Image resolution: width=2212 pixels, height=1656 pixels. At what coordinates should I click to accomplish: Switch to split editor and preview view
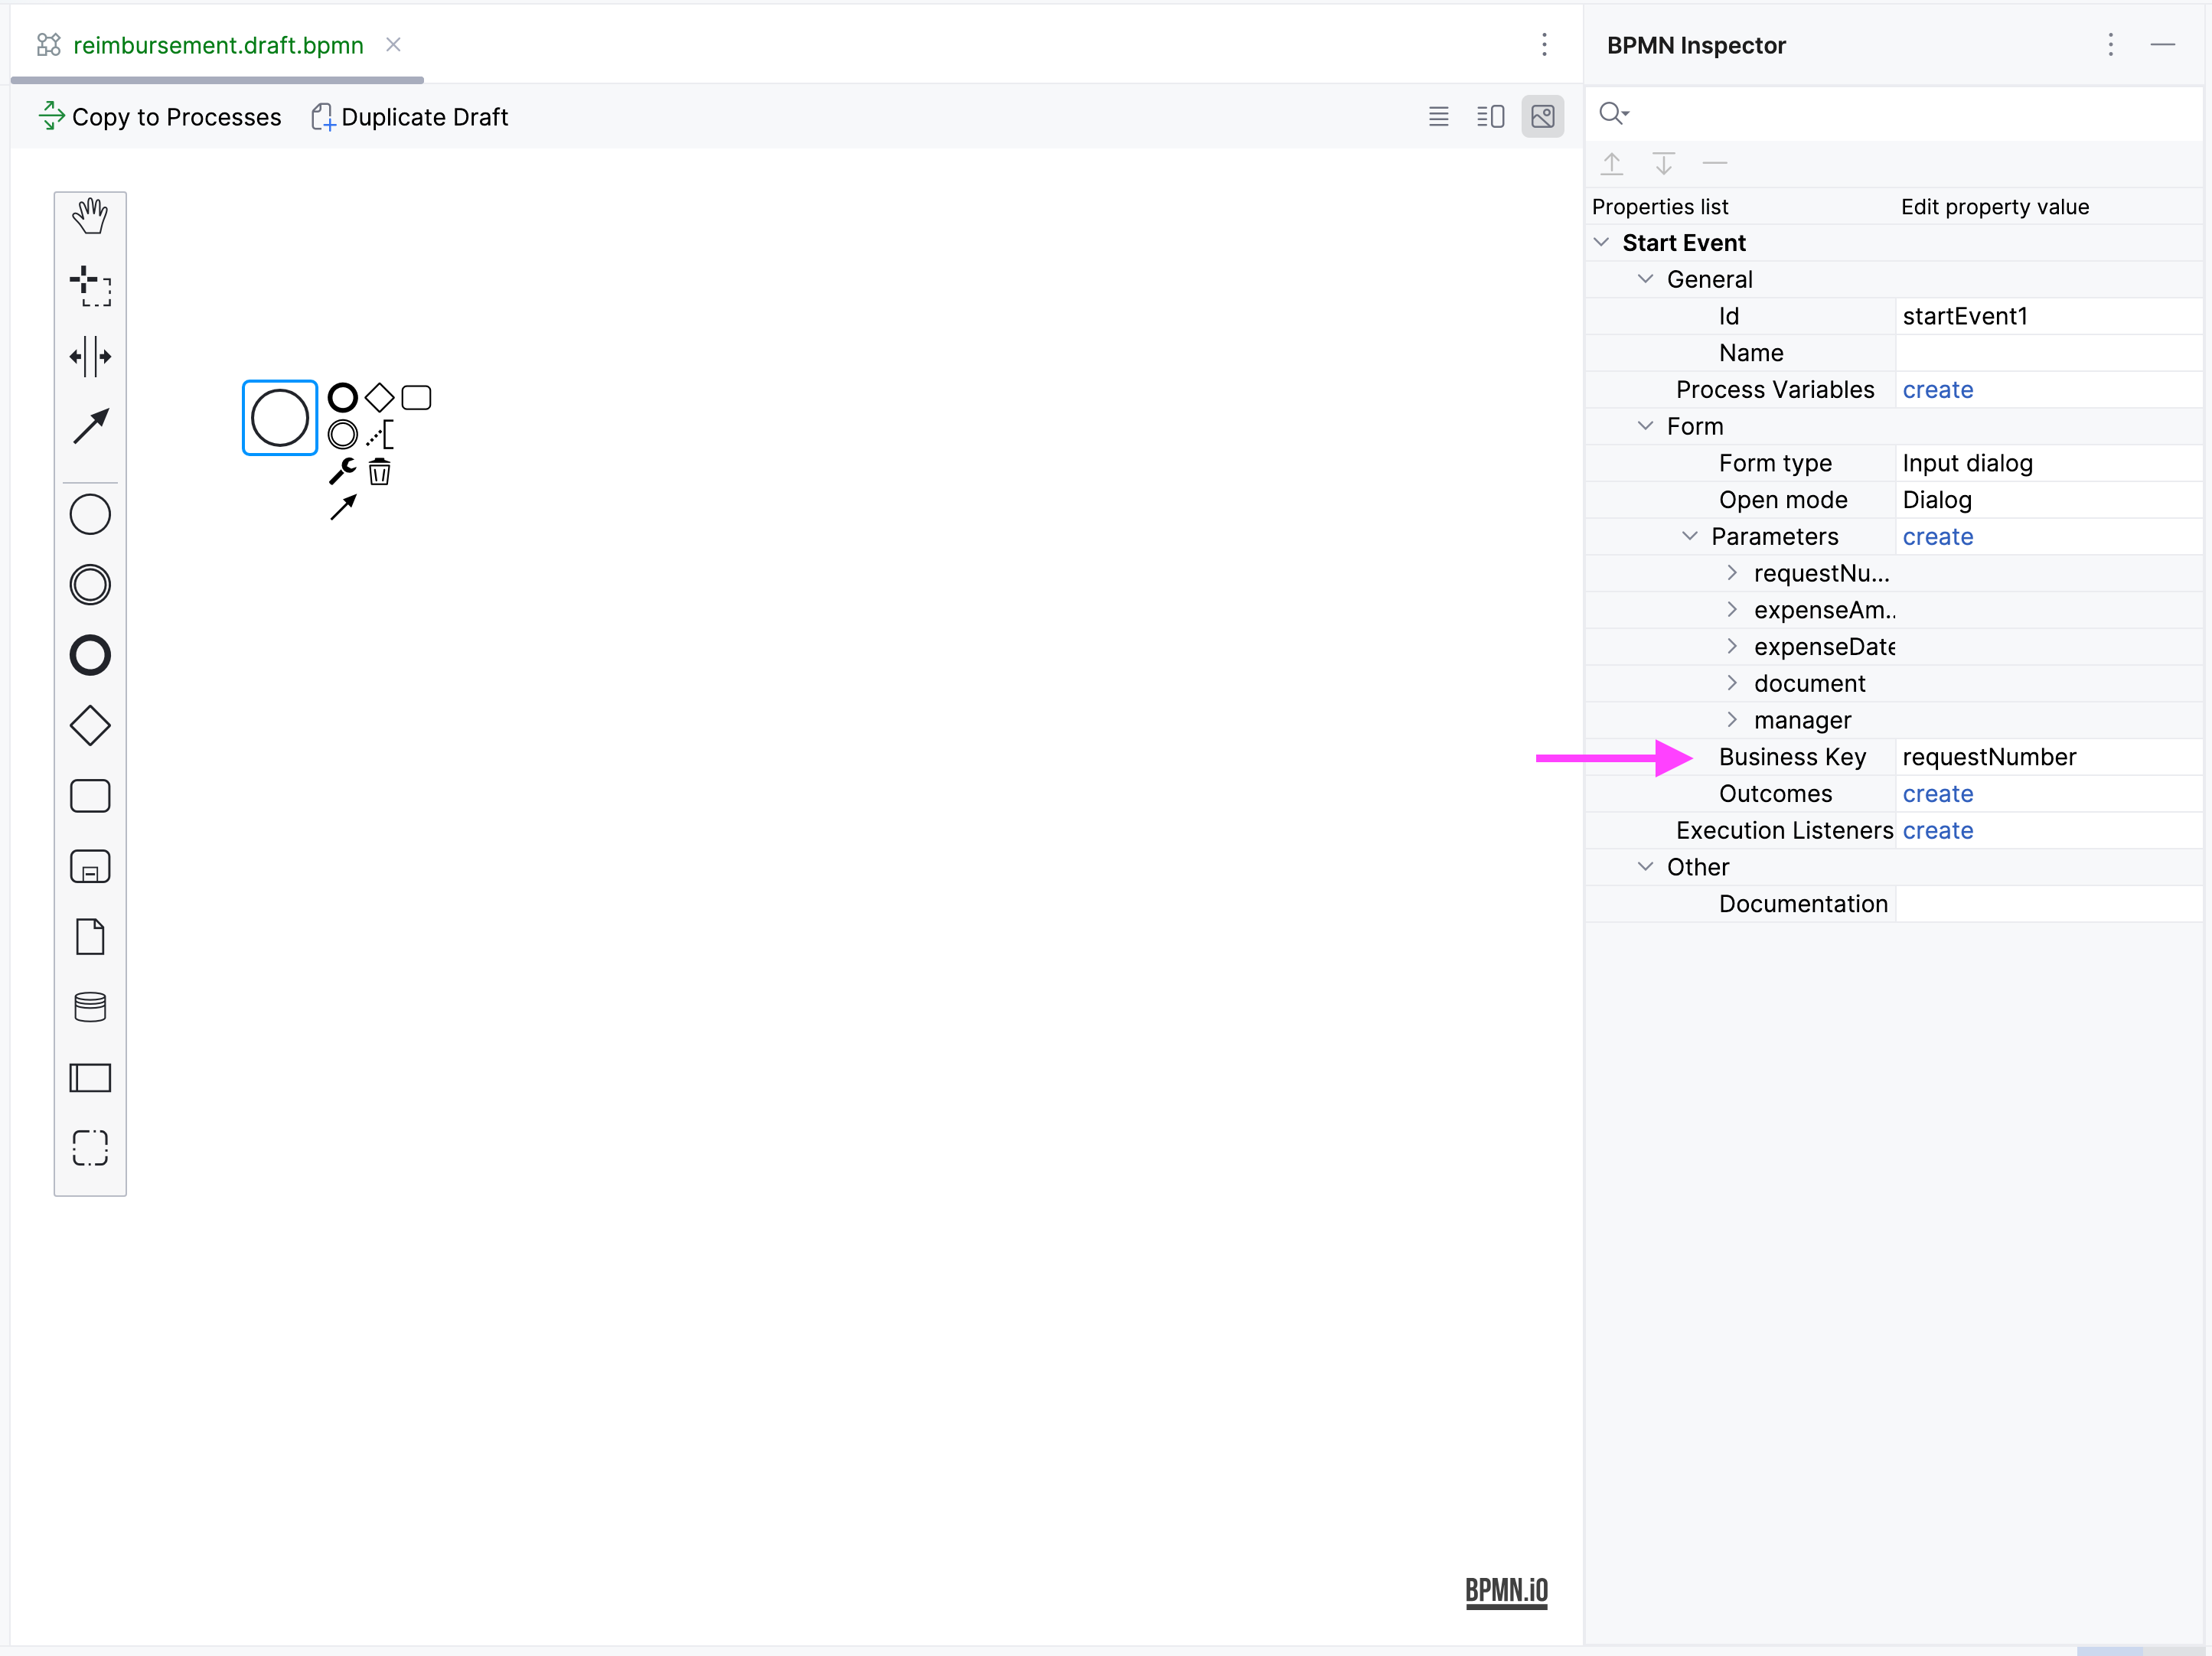(1490, 117)
